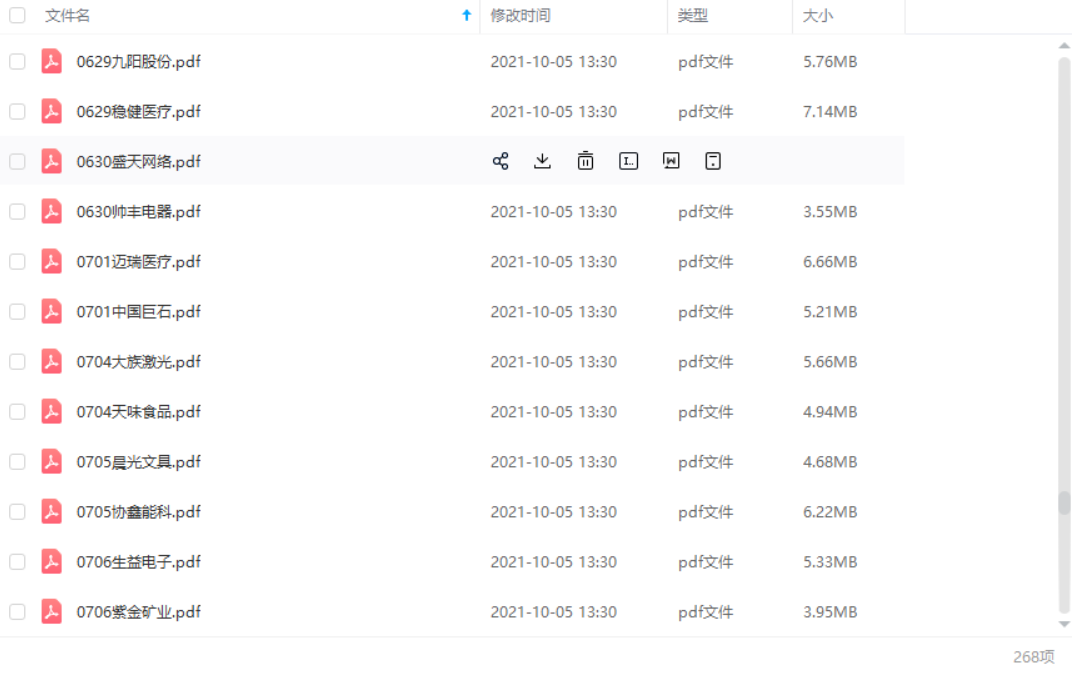Viewport: 1072px width, 675px height.
Task: Sort by the 类型 column header
Action: point(693,15)
